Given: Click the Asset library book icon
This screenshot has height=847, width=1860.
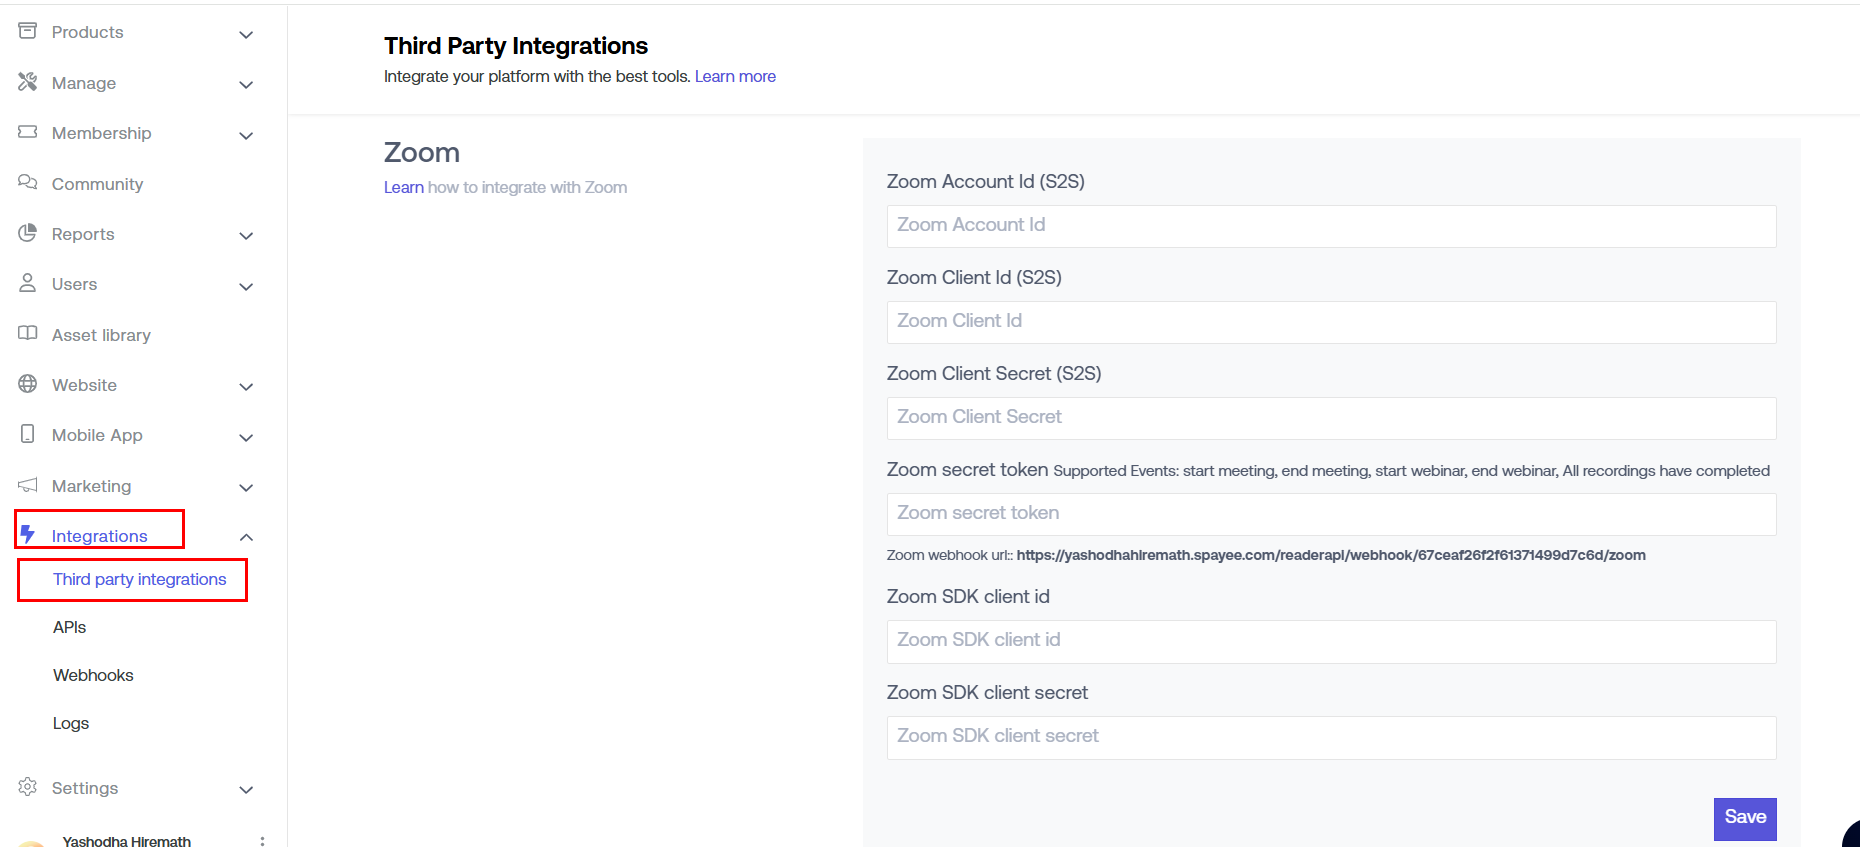Looking at the screenshot, I should [x=28, y=334].
